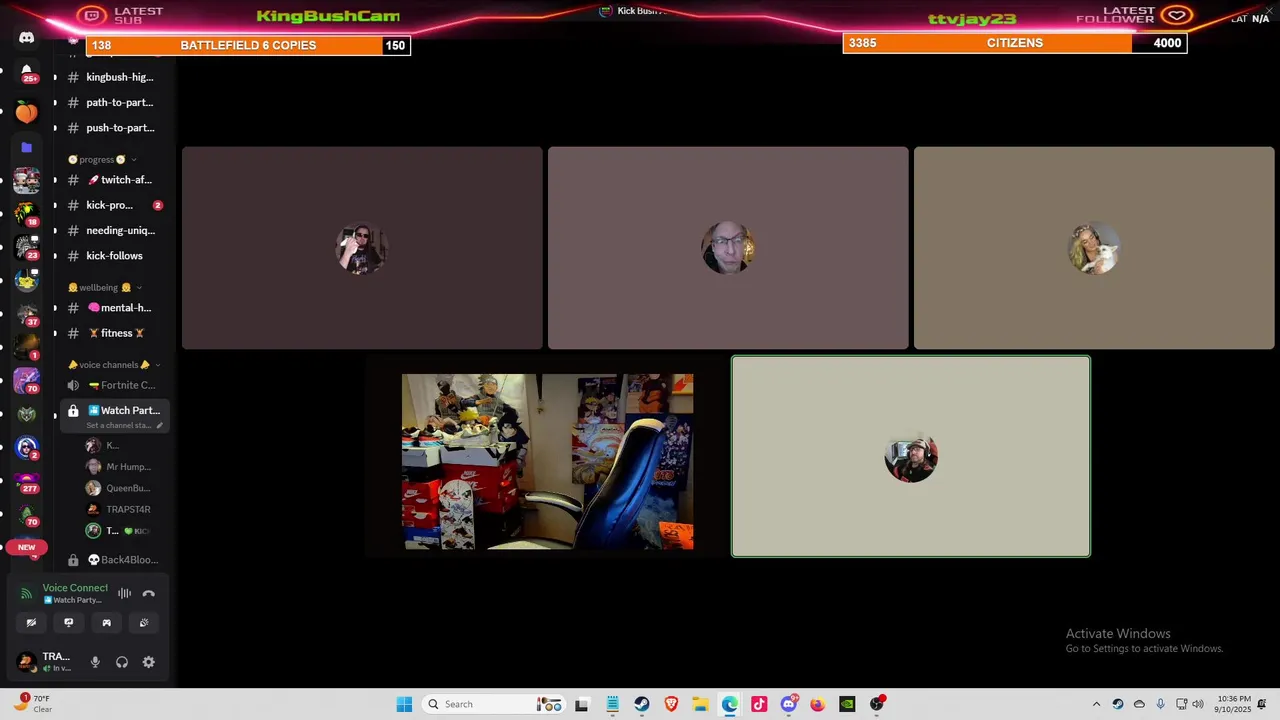Screen dimensions: 1280x720
Task: Open the kick-pro... channel with 2 mentions
Action: point(112,205)
